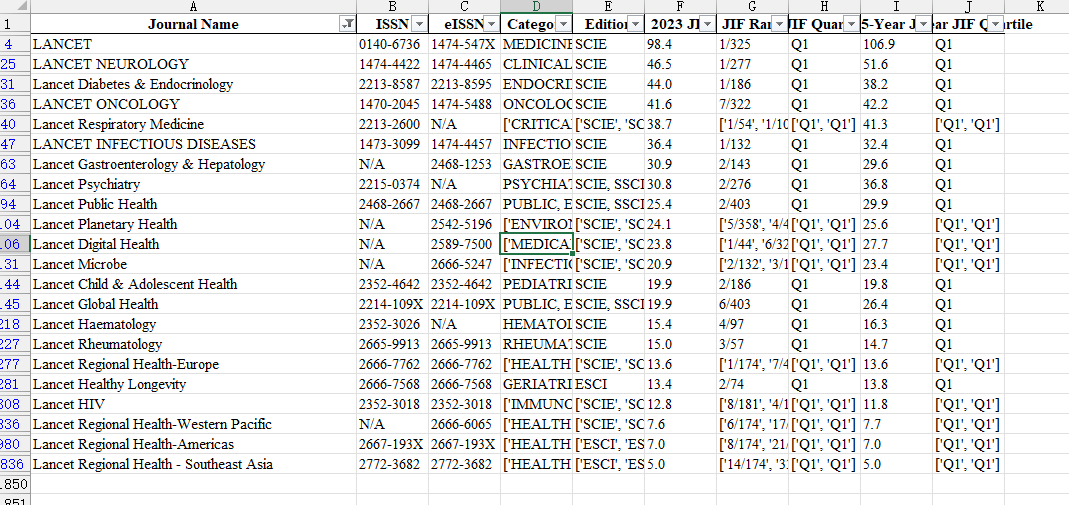Open the eISSN column filter dropdown

tap(492, 25)
